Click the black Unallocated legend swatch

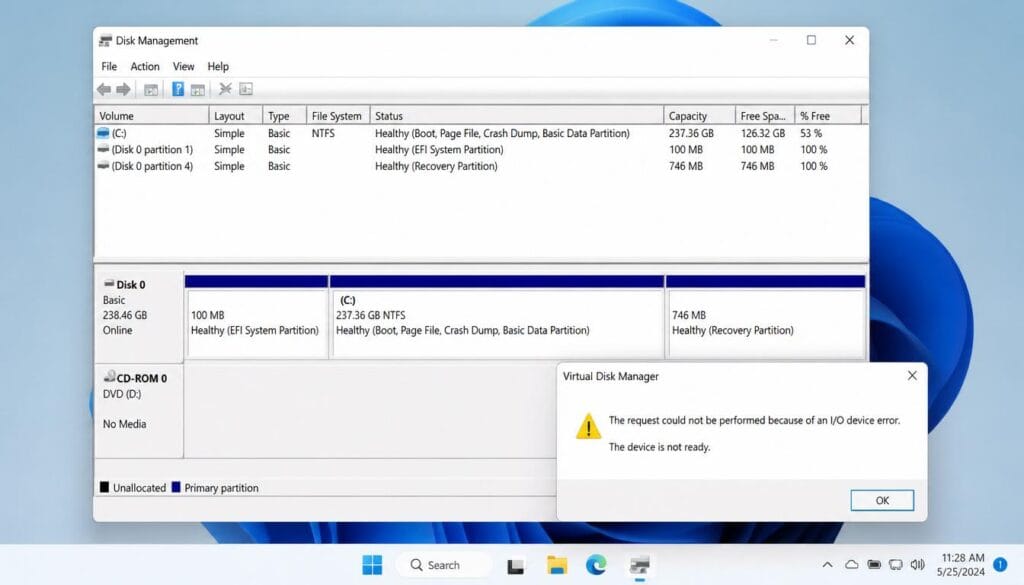coord(104,487)
